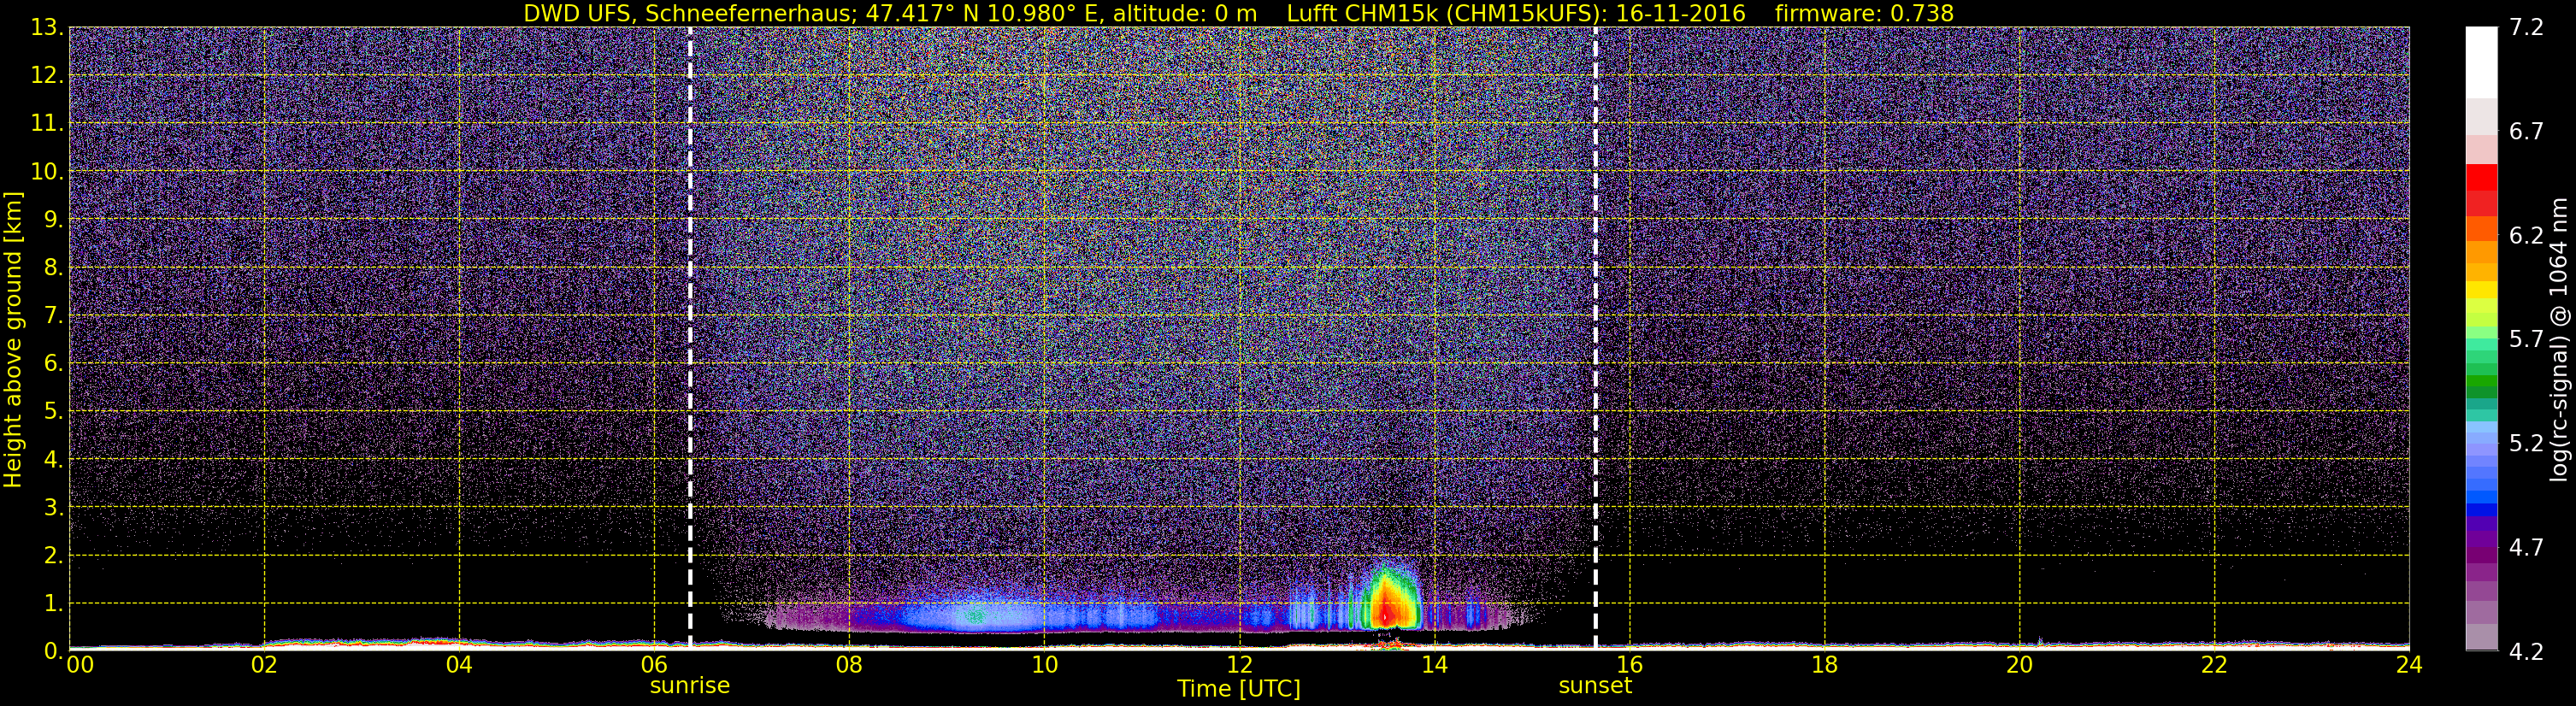Click the '12' tick label on the time axis
This screenshot has height=706, width=2576.
click(1239, 665)
